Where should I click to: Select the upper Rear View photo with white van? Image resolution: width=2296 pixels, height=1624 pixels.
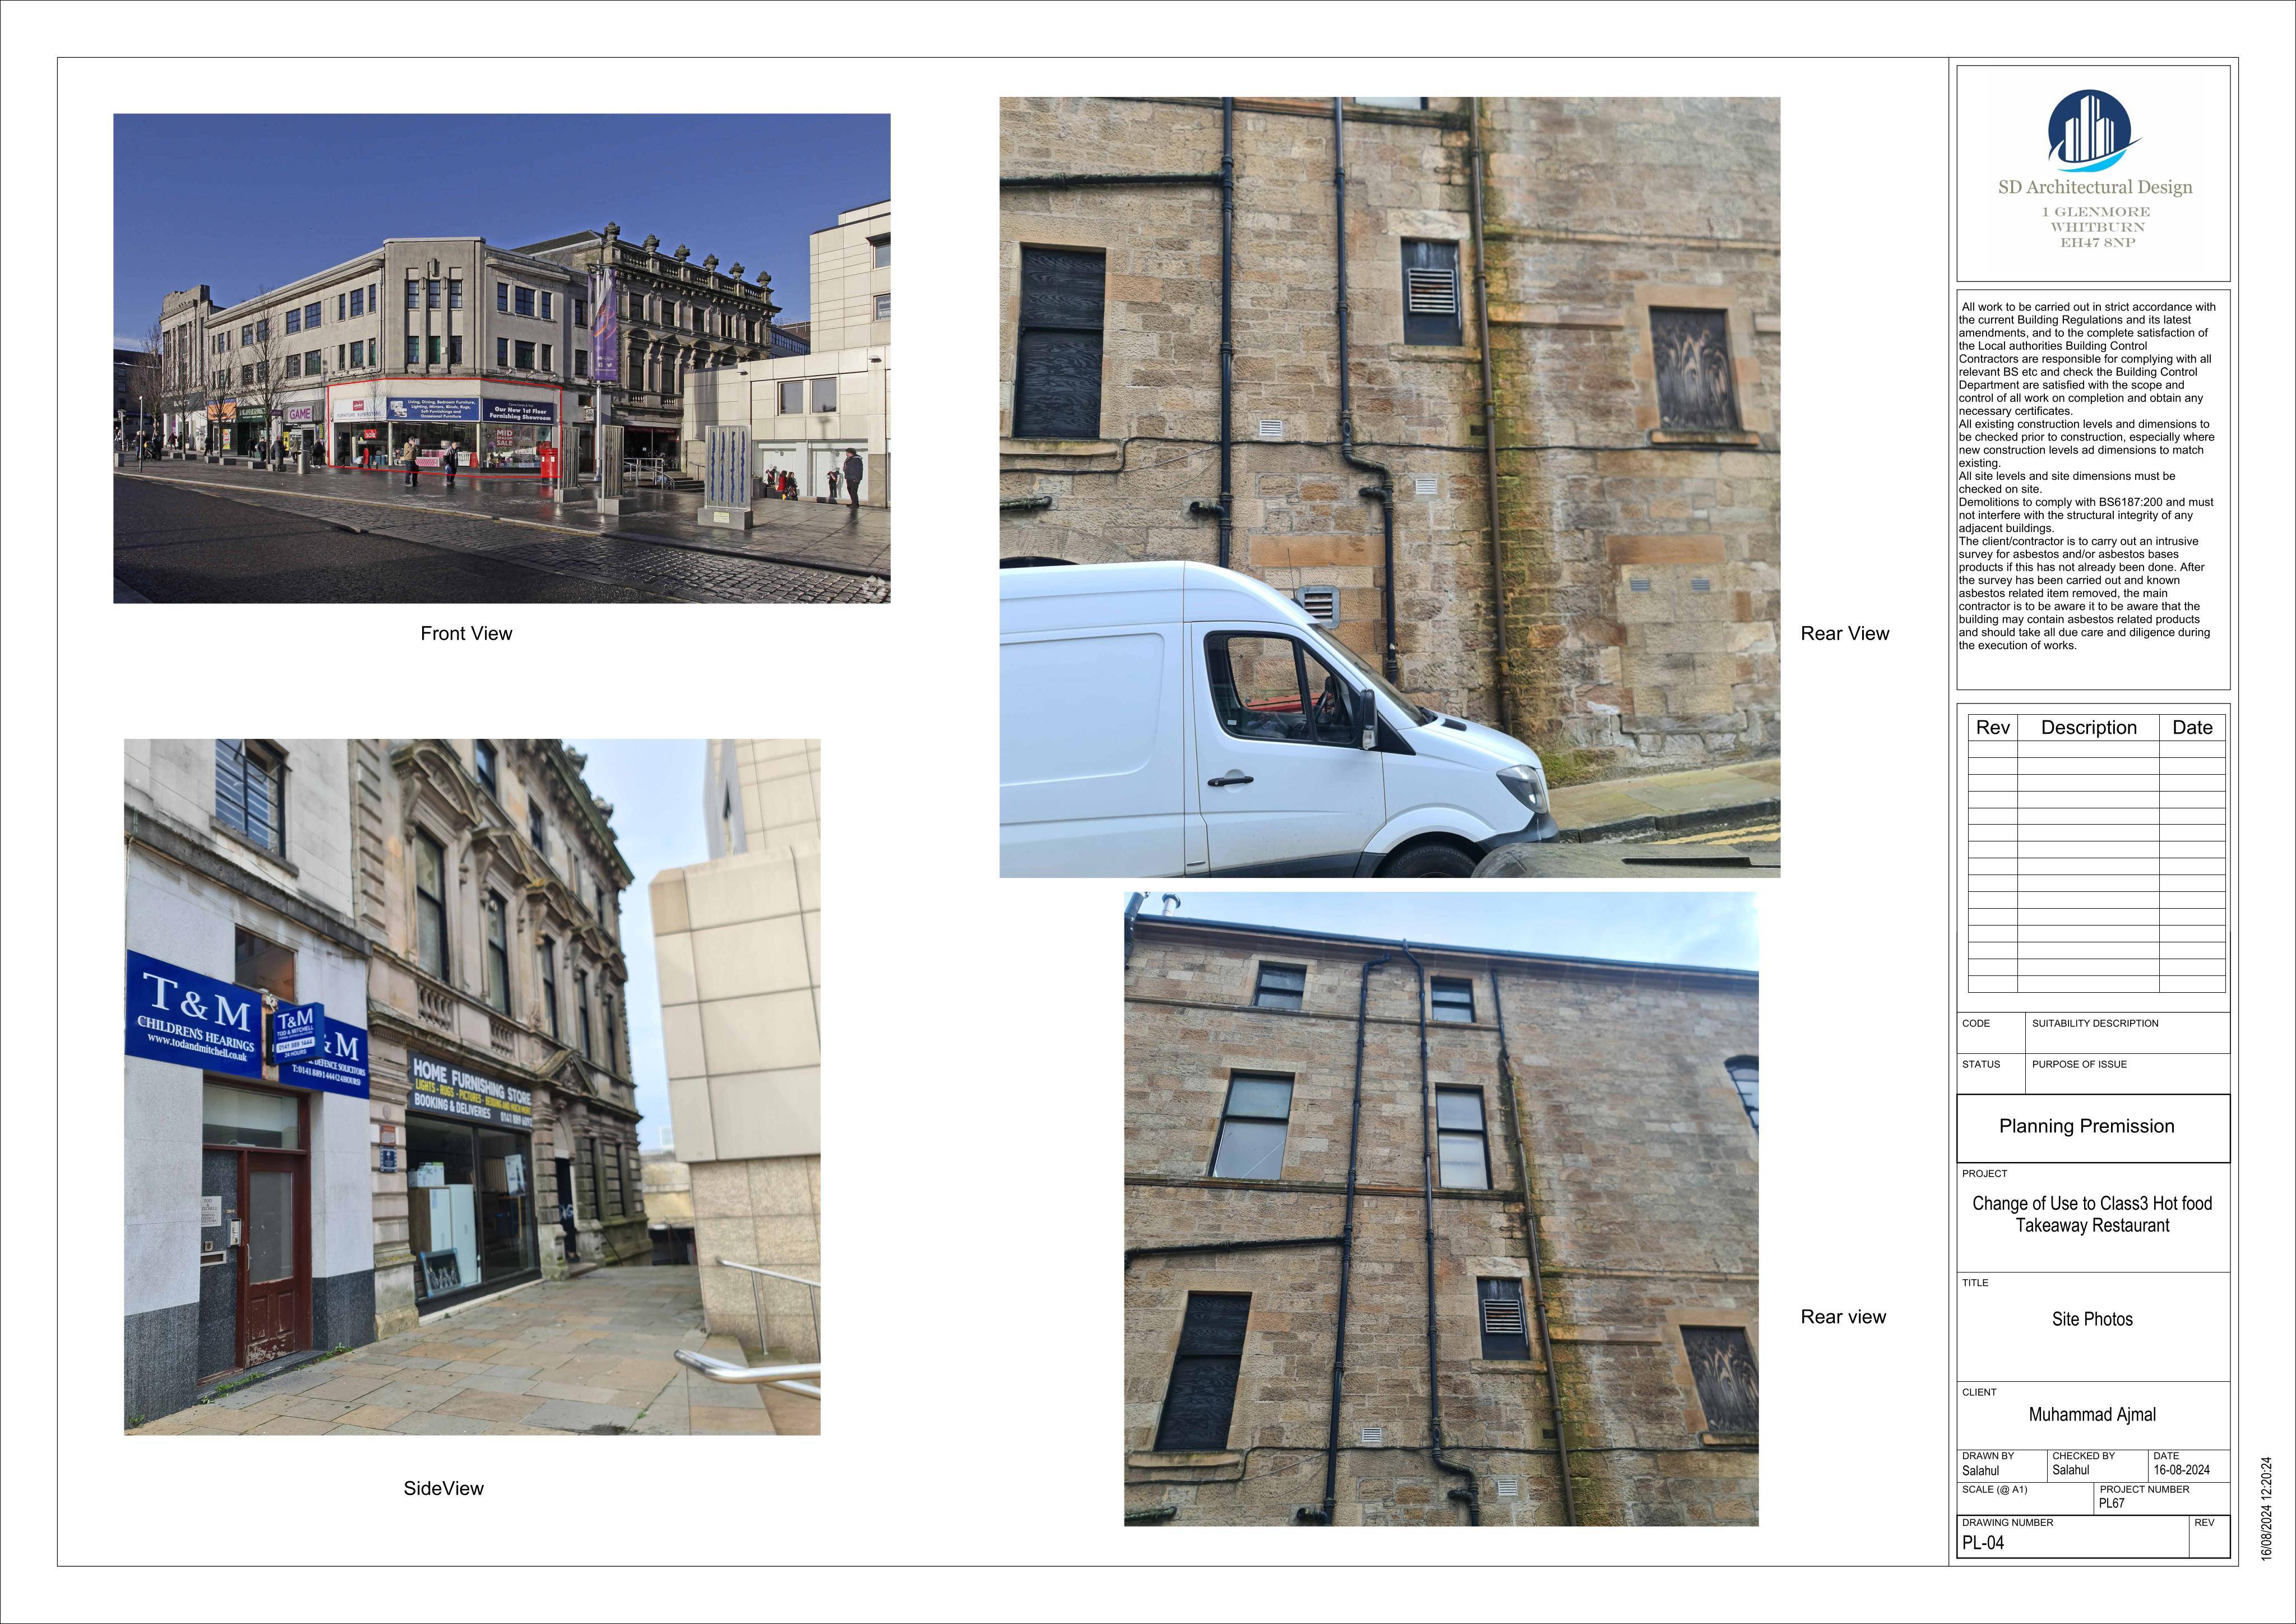[x=1390, y=487]
